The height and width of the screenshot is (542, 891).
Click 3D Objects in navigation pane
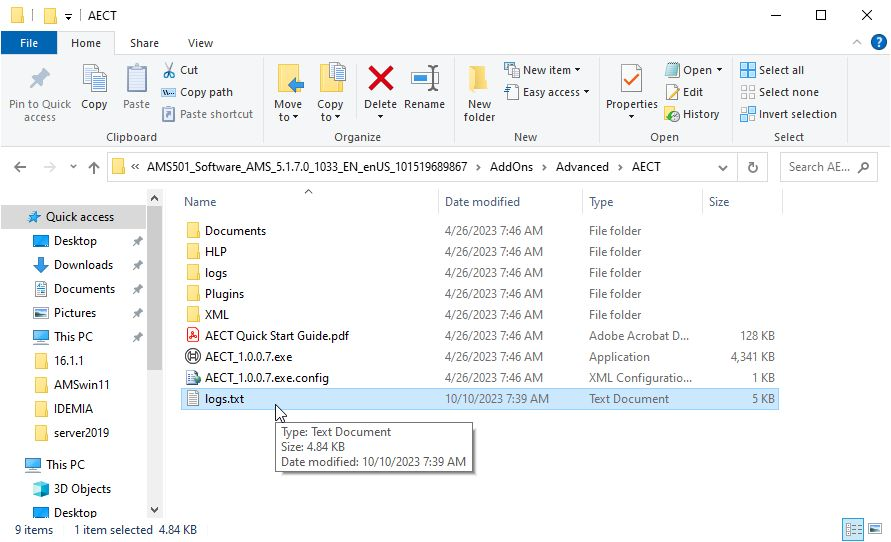coord(82,489)
